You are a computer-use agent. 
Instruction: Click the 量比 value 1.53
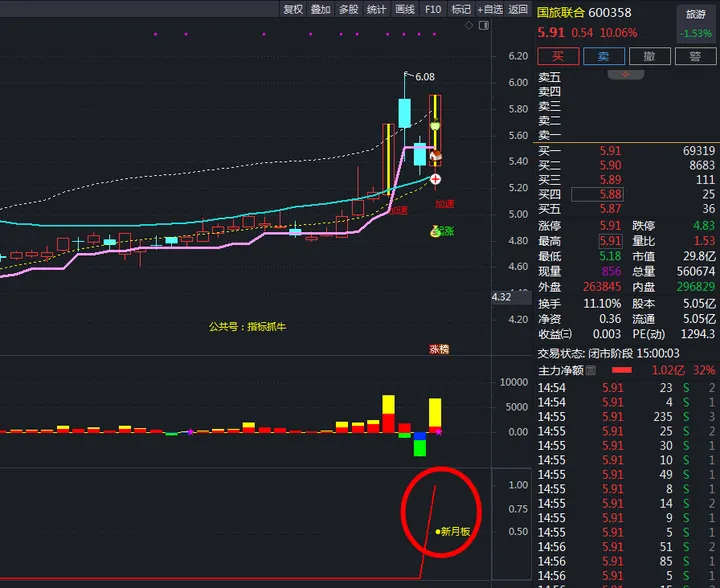pos(704,241)
